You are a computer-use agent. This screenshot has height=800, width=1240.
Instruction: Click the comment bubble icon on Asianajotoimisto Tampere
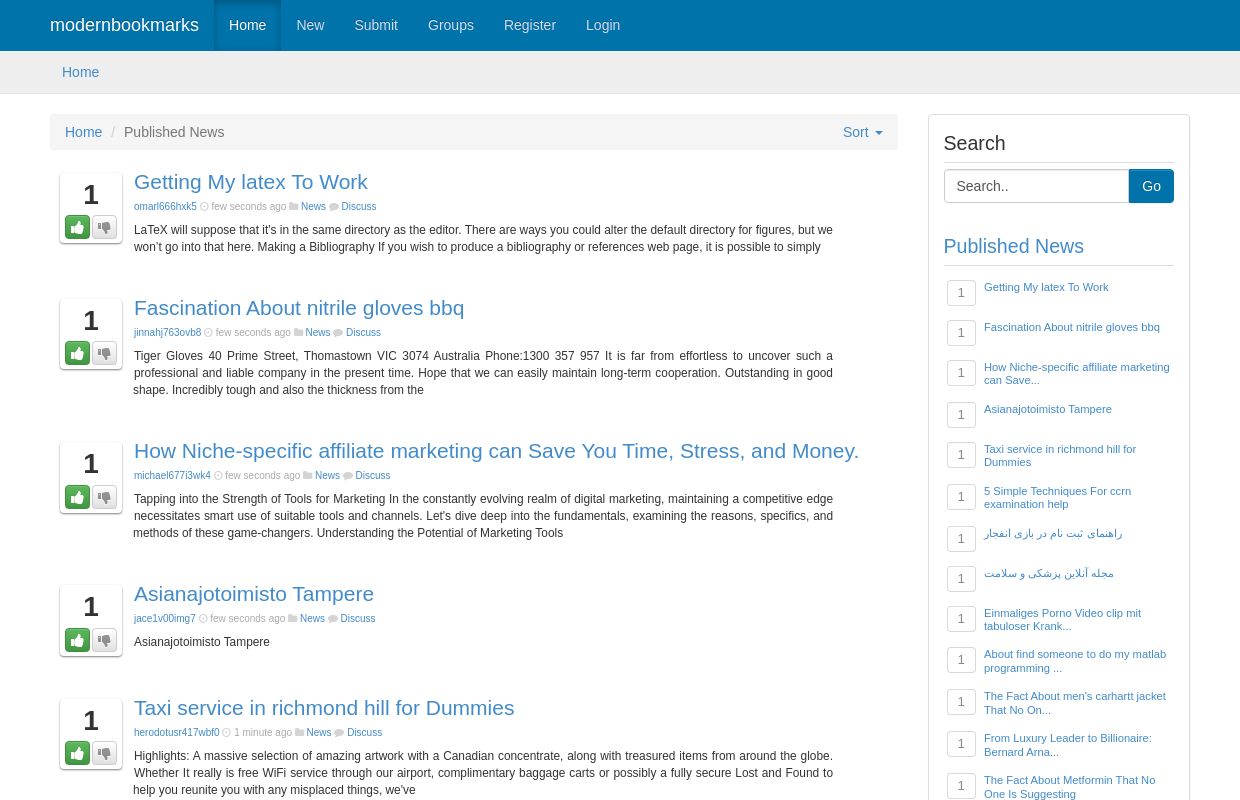[333, 618]
